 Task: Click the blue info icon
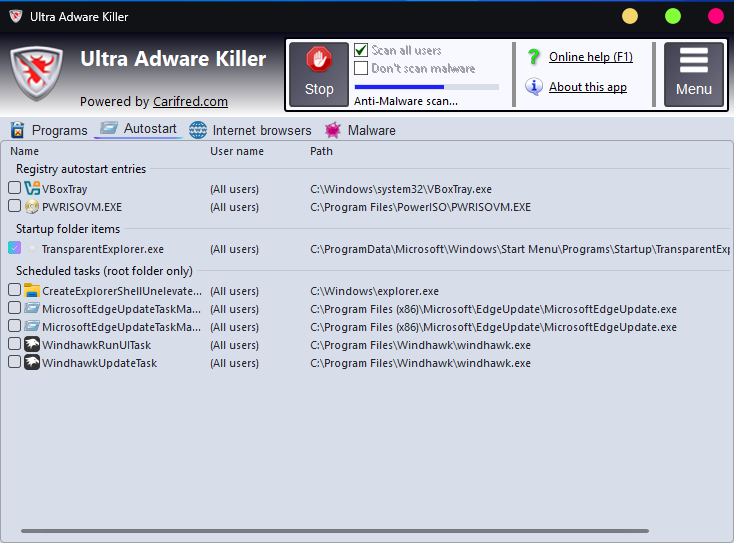(534, 87)
